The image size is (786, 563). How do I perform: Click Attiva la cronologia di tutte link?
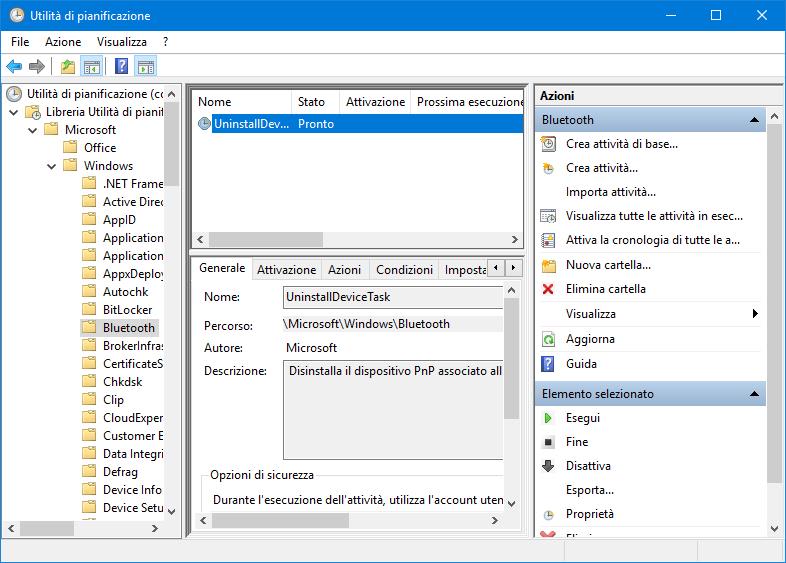pos(653,240)
